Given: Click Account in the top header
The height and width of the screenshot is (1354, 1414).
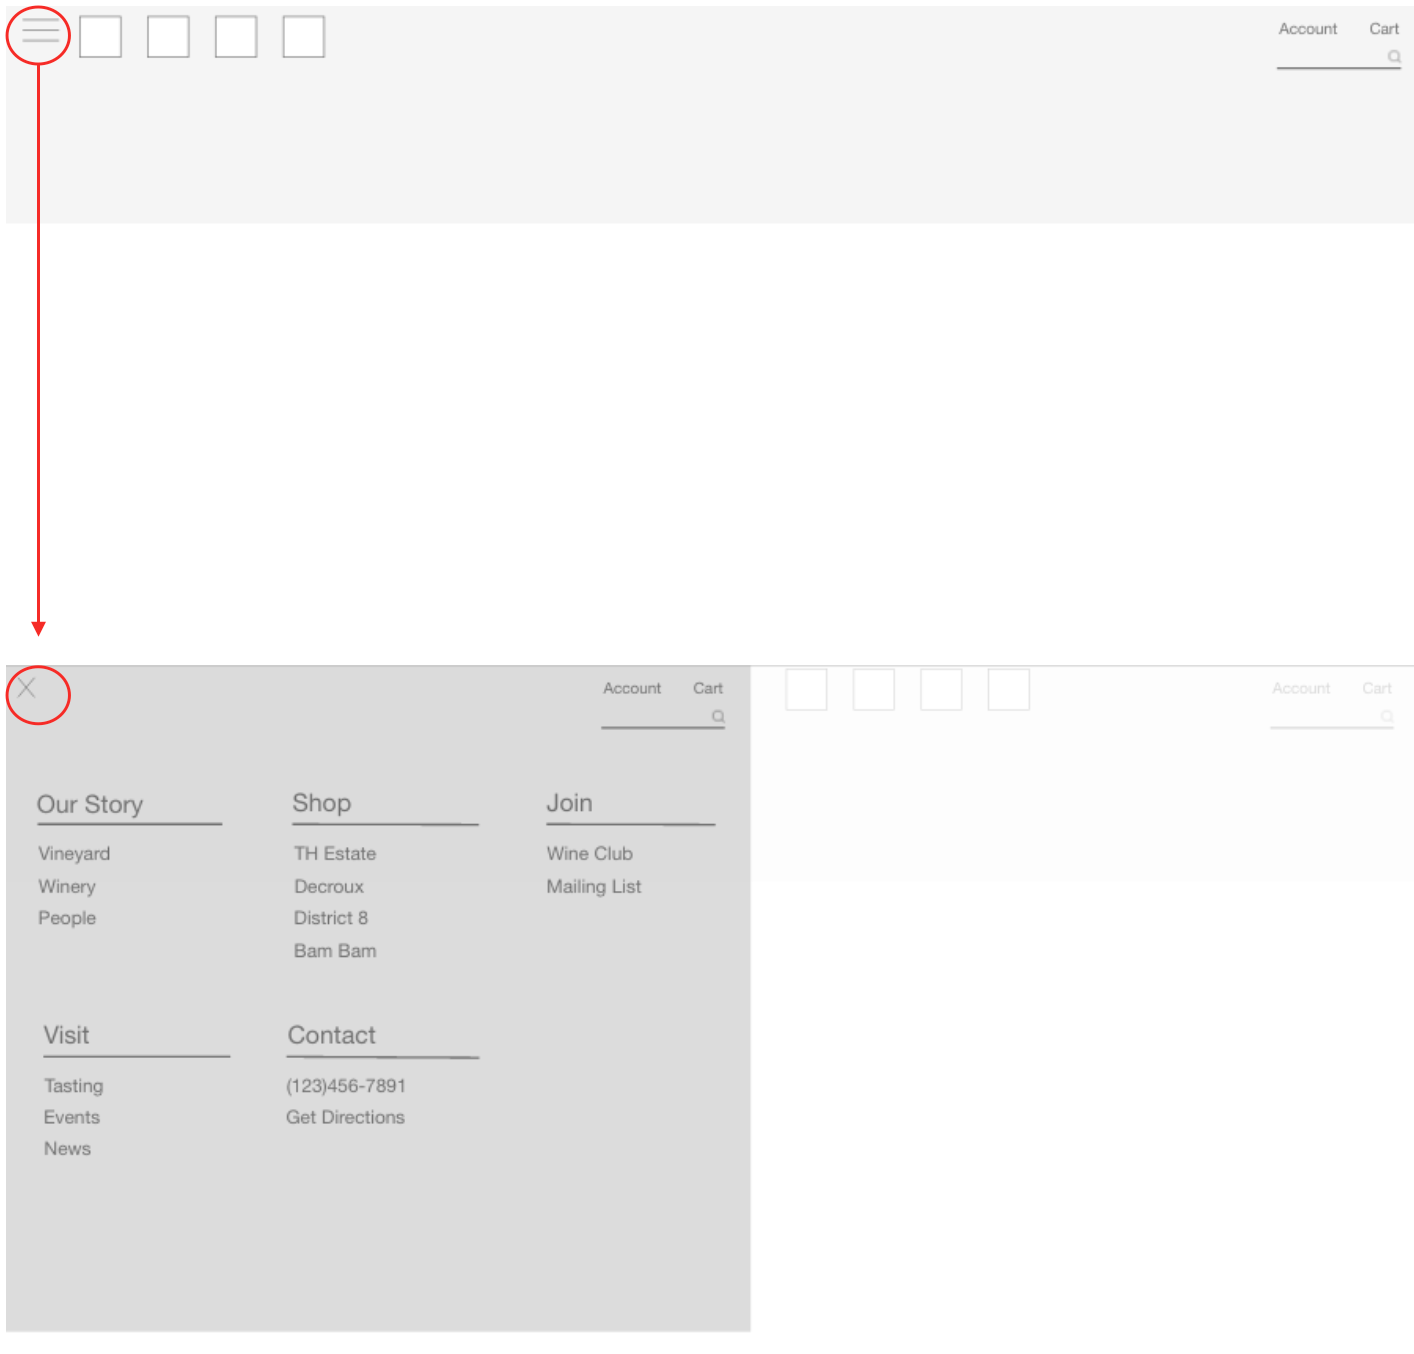Looking at the screenshot, I should pyautogui.click(x=1307, y=29).
